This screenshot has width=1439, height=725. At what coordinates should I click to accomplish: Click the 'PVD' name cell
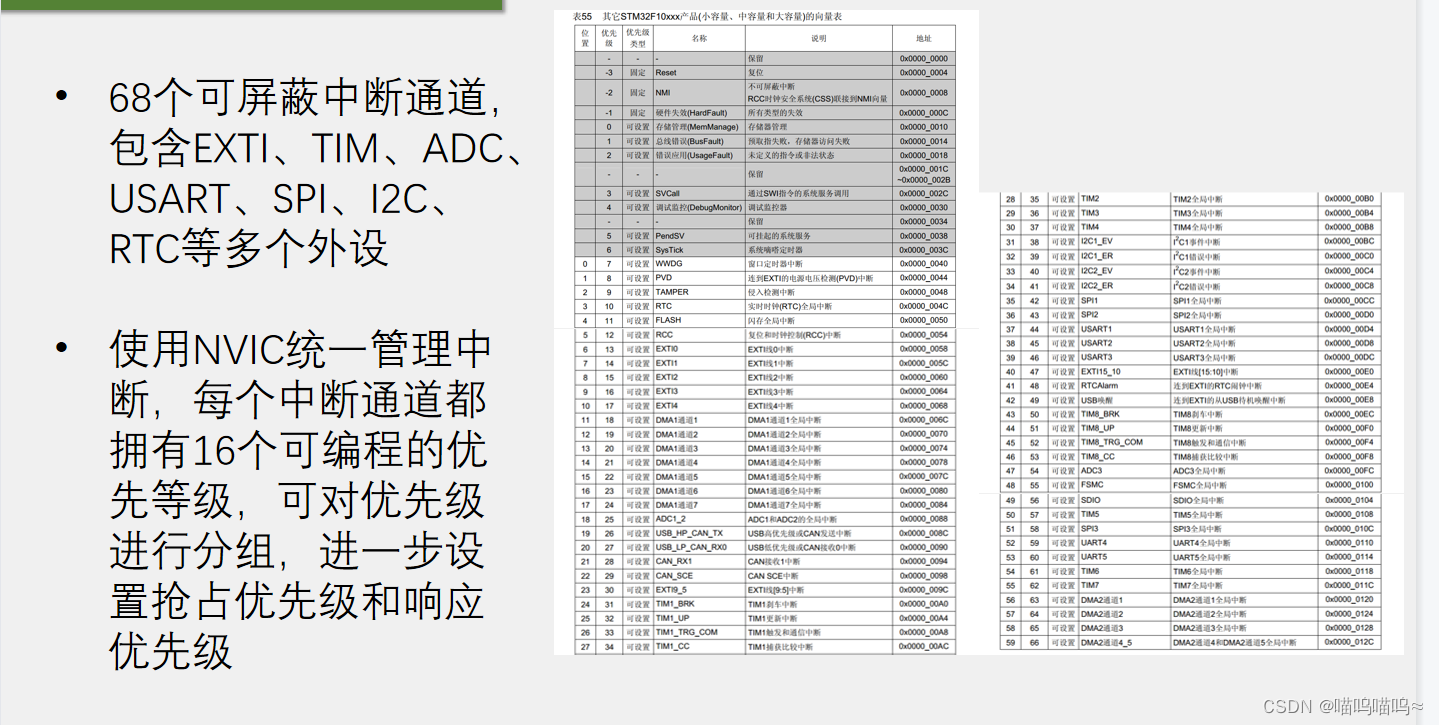(699, 278)
